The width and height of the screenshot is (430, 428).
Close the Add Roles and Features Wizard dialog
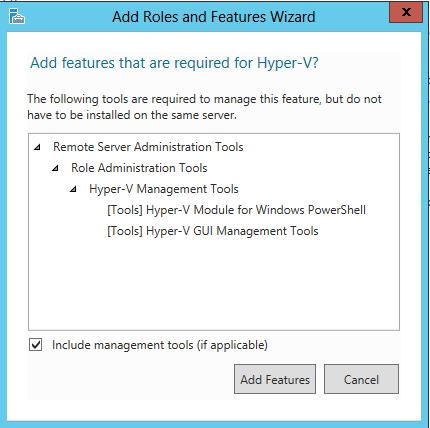pos(406,13)
